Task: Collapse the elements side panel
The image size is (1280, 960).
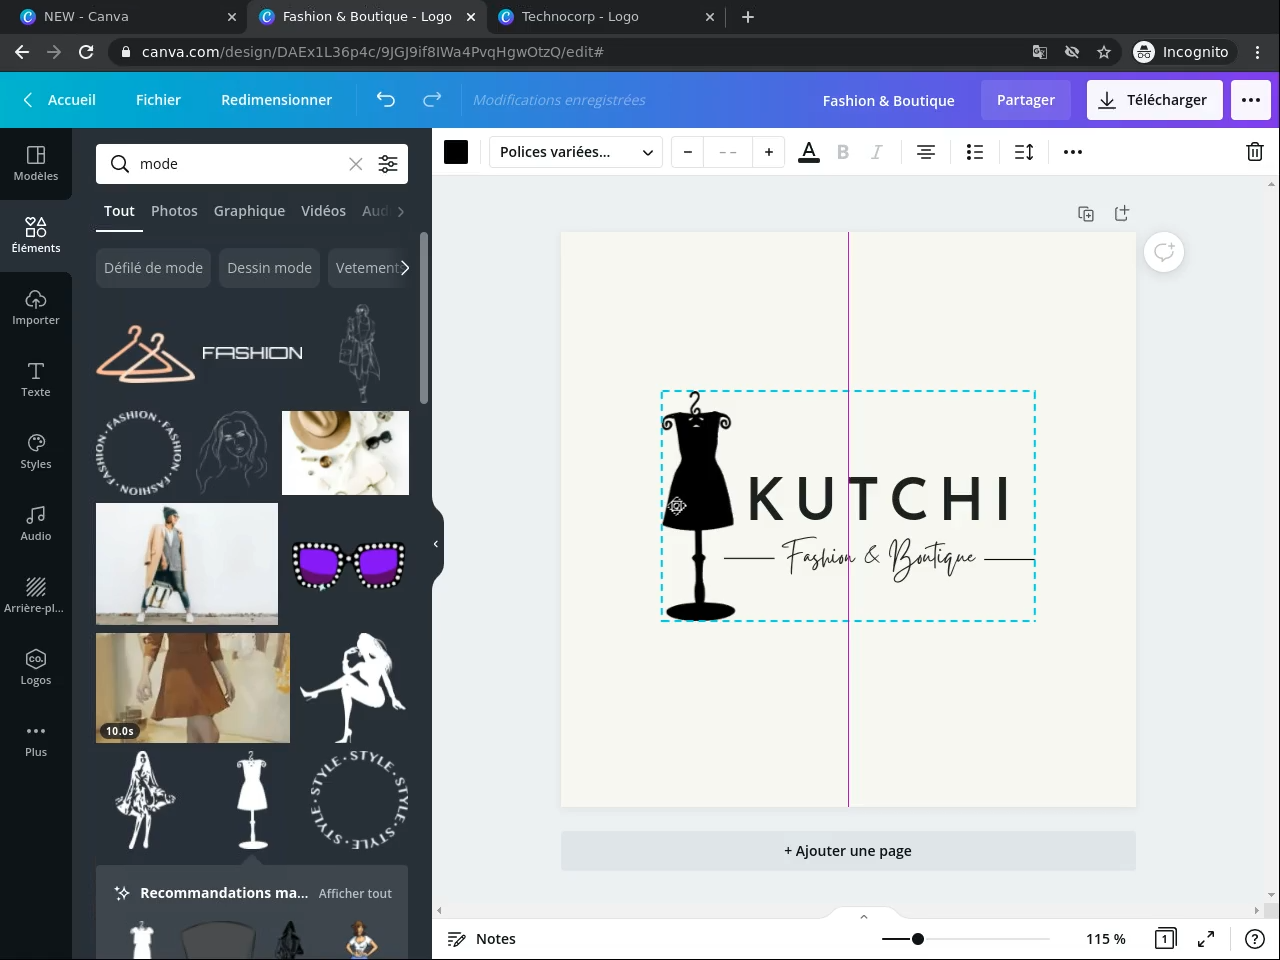Action: [436, 544]
